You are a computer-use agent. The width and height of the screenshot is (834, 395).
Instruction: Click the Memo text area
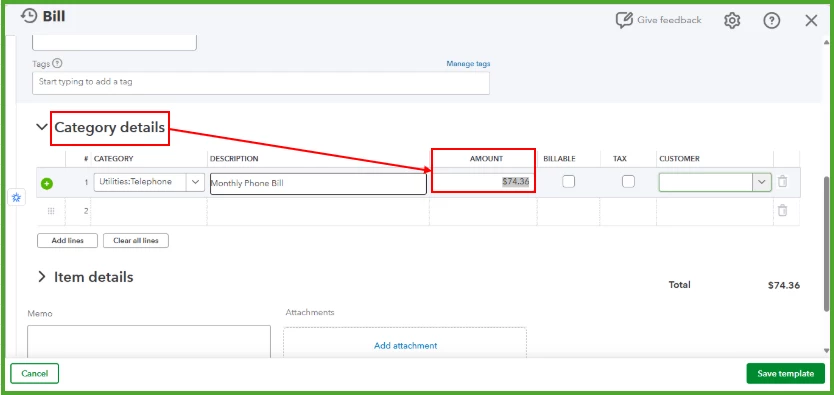pos(149,341)
